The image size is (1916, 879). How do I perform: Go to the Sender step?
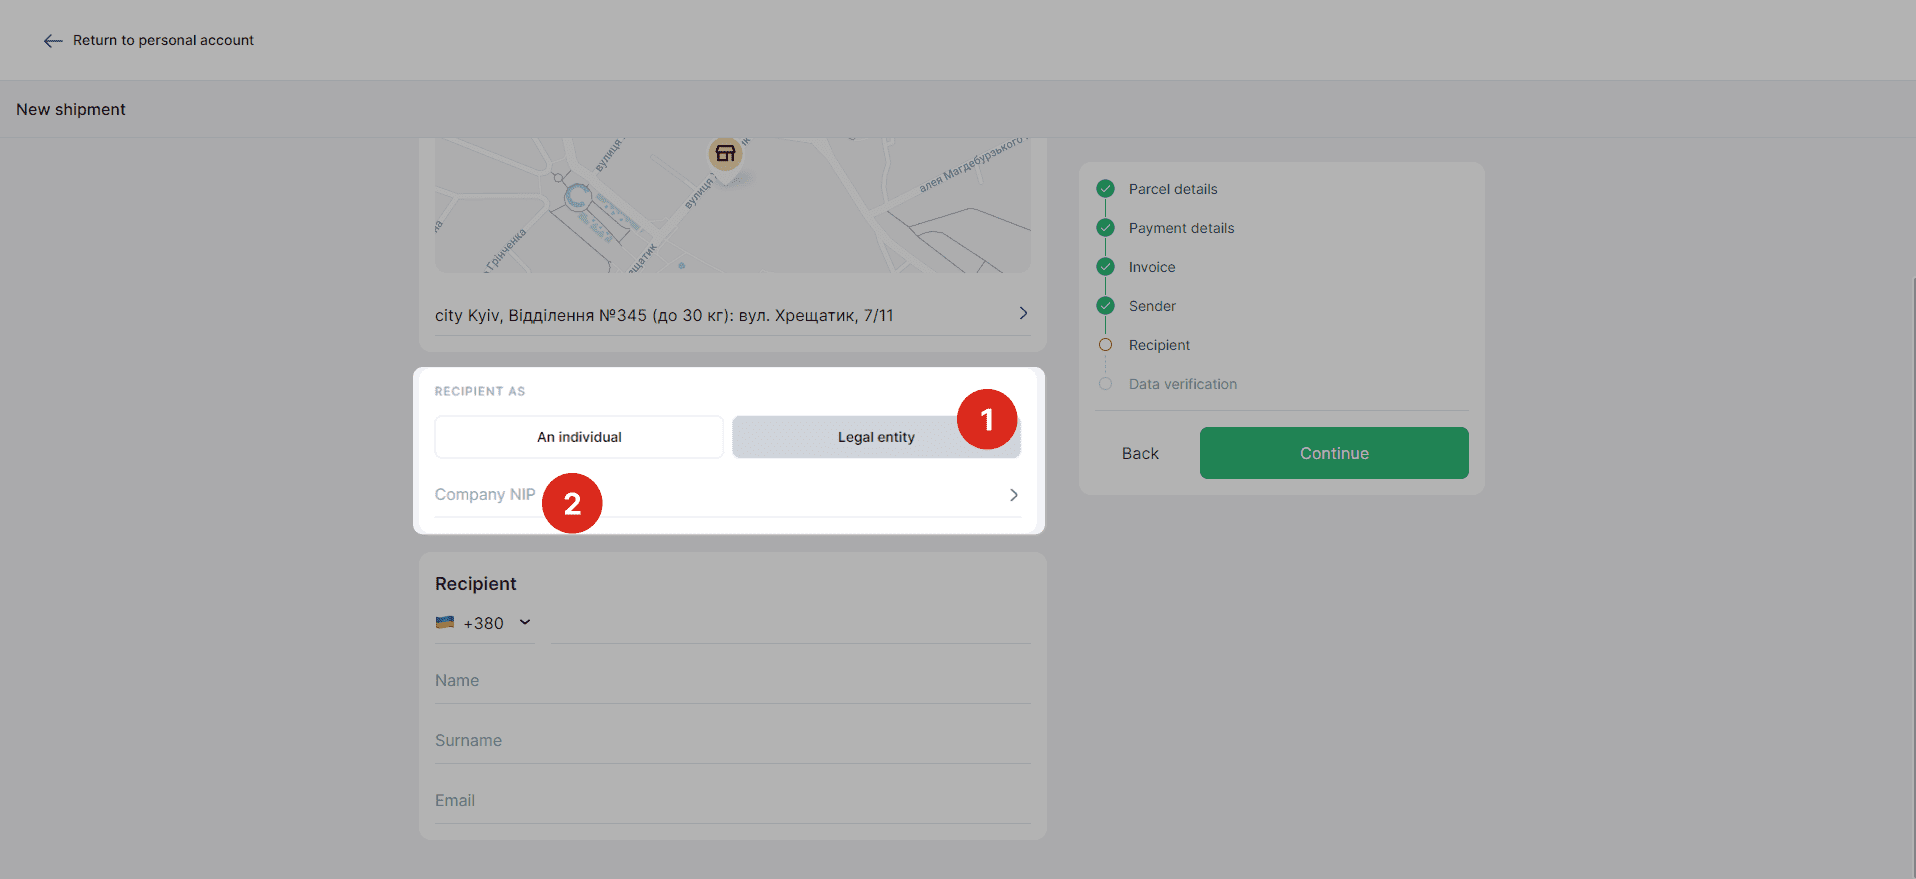(1152, 306)
